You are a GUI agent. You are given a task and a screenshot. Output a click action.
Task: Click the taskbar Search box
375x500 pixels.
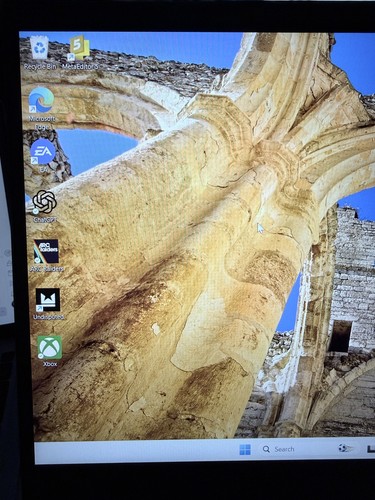279,449
